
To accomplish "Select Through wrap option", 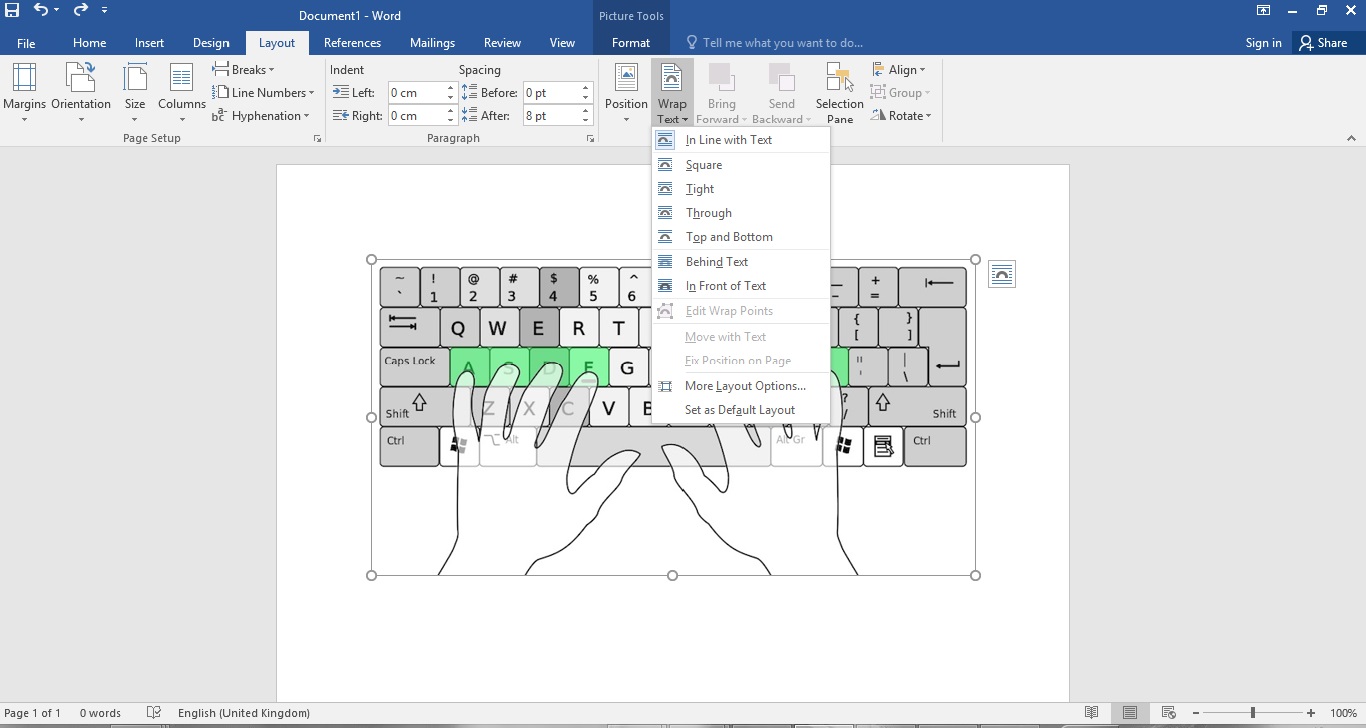I will point(741,213).
